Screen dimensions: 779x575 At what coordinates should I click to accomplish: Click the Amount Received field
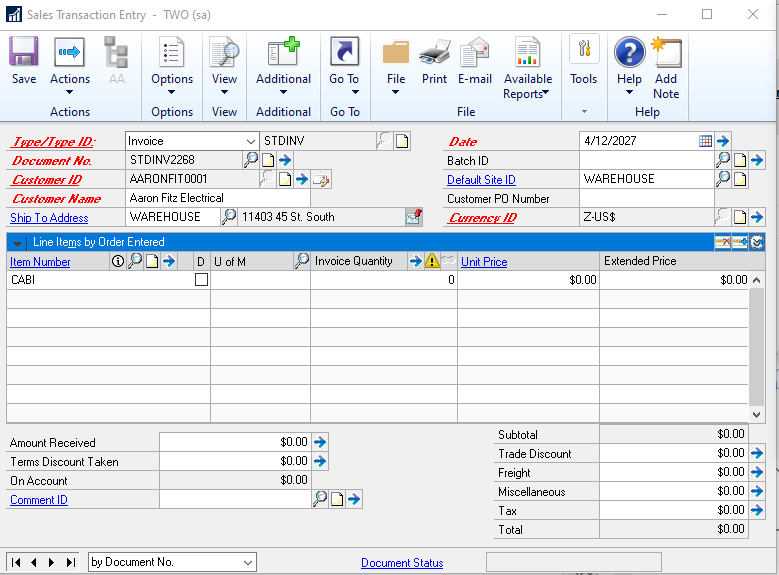234,442
